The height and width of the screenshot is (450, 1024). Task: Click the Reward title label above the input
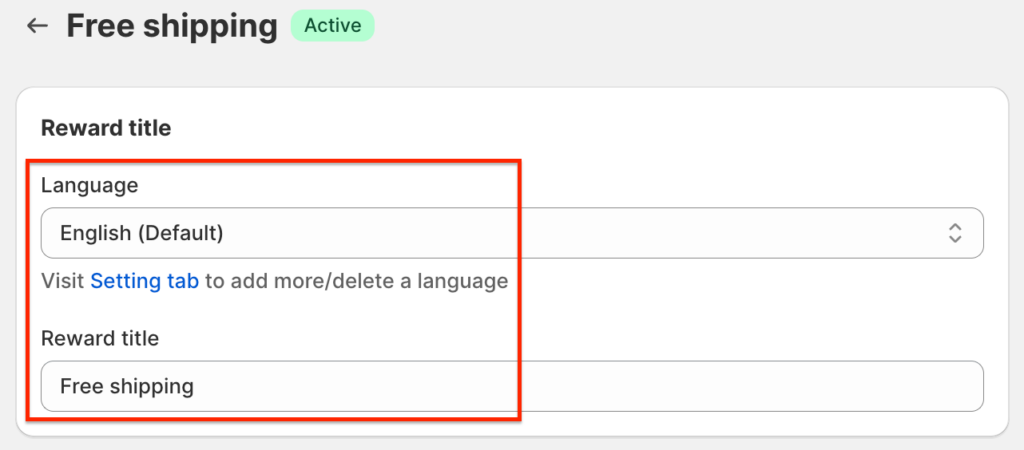(x=100, y=338)
